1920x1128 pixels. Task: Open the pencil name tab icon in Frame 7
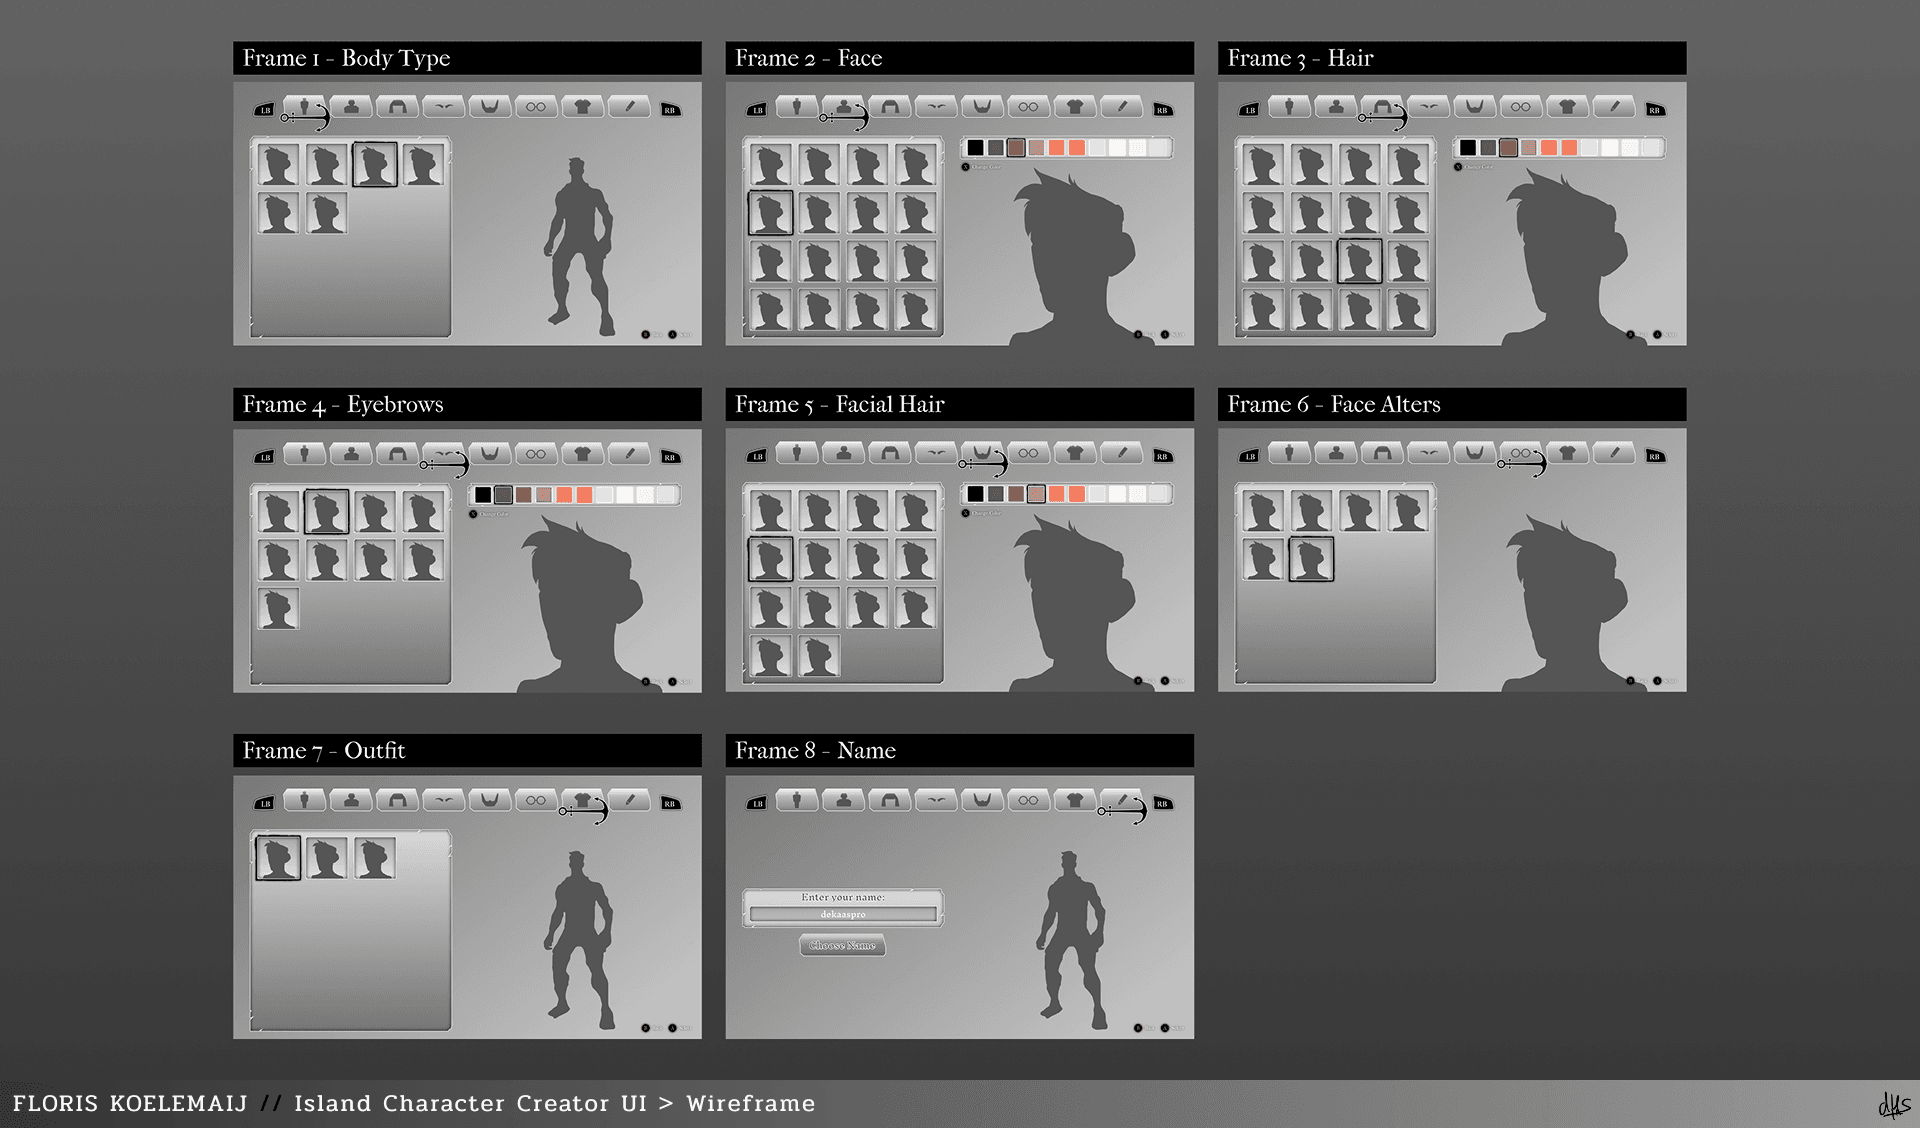pyautogui.click(x=629, y=800)
